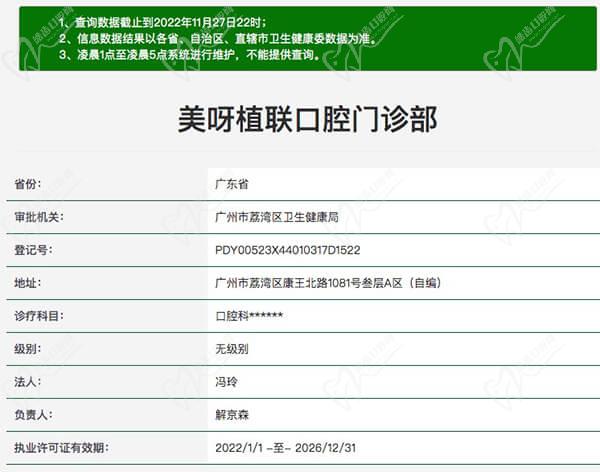Select the value 口腔科******

(x=249, y=316)
